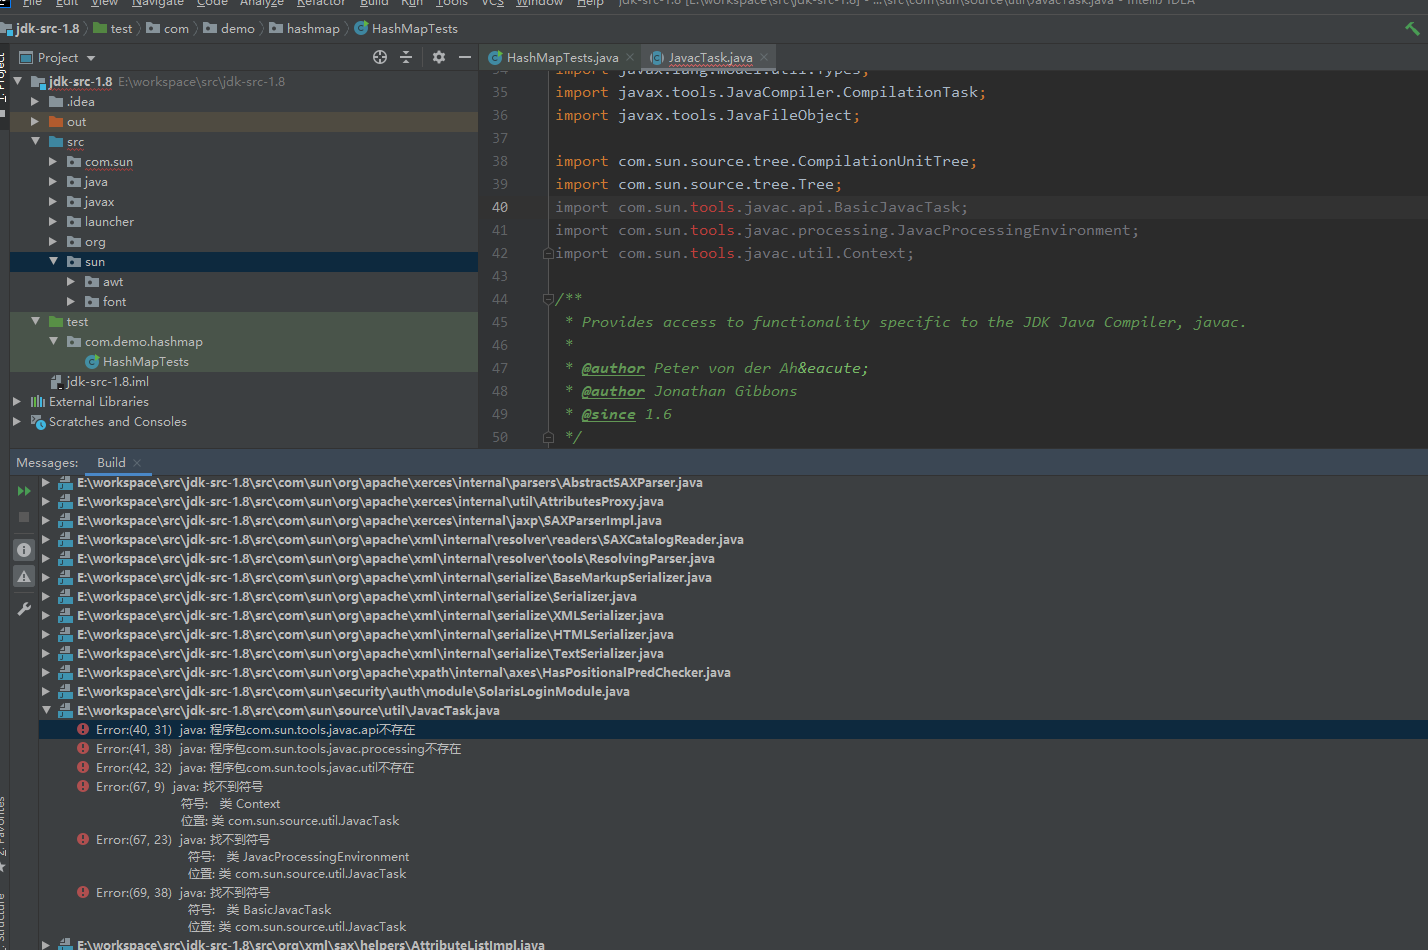Close the JavacTask.java tab
Viewport: 1428px width, 950px height.
point(764,57)
